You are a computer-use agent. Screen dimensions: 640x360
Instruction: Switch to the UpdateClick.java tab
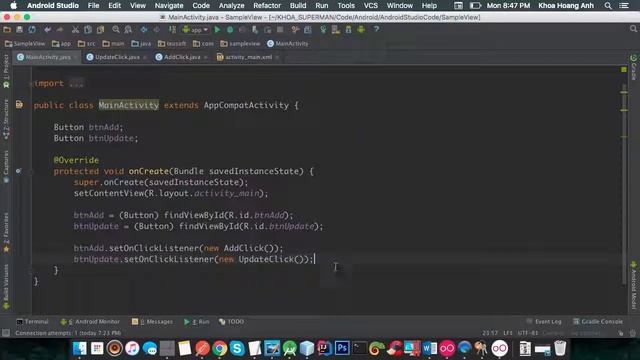pos(117,57)
